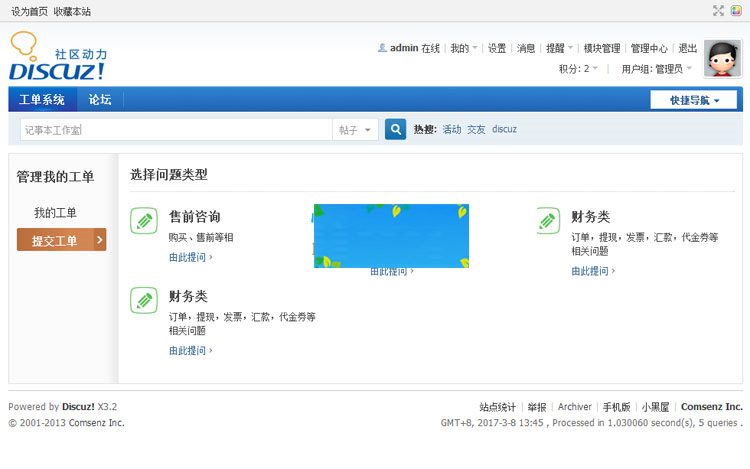
Task: Toggle the widescreen switch icon
Action: [x=718, y=11]
